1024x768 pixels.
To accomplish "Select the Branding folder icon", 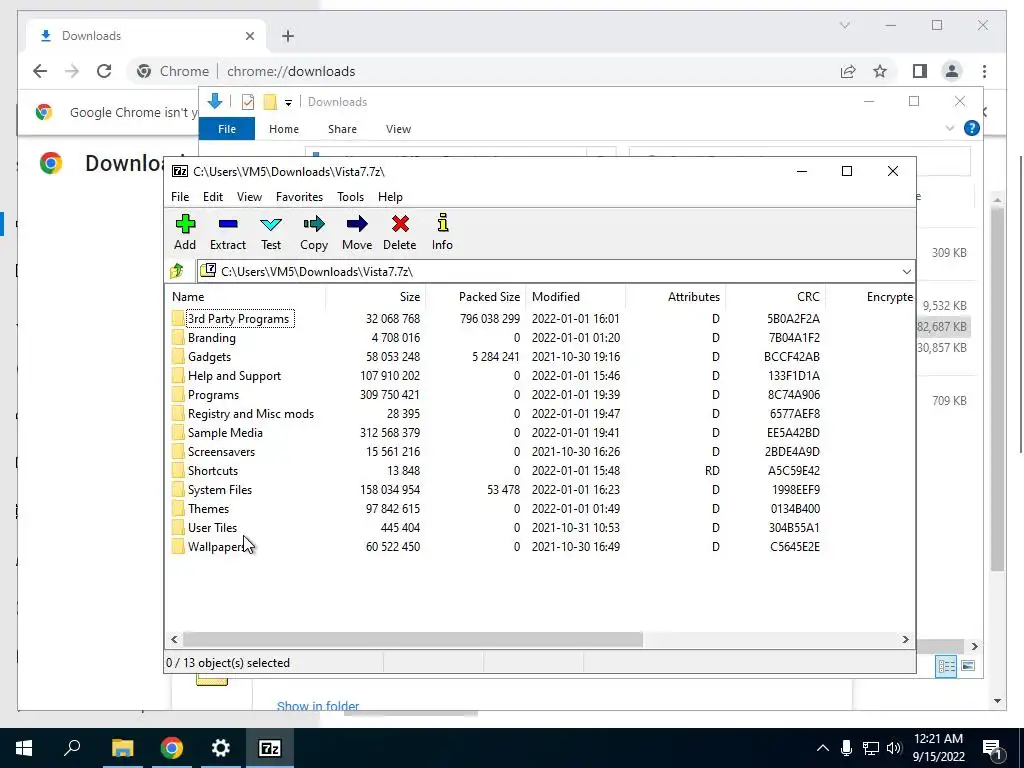I will pos(178,338).
